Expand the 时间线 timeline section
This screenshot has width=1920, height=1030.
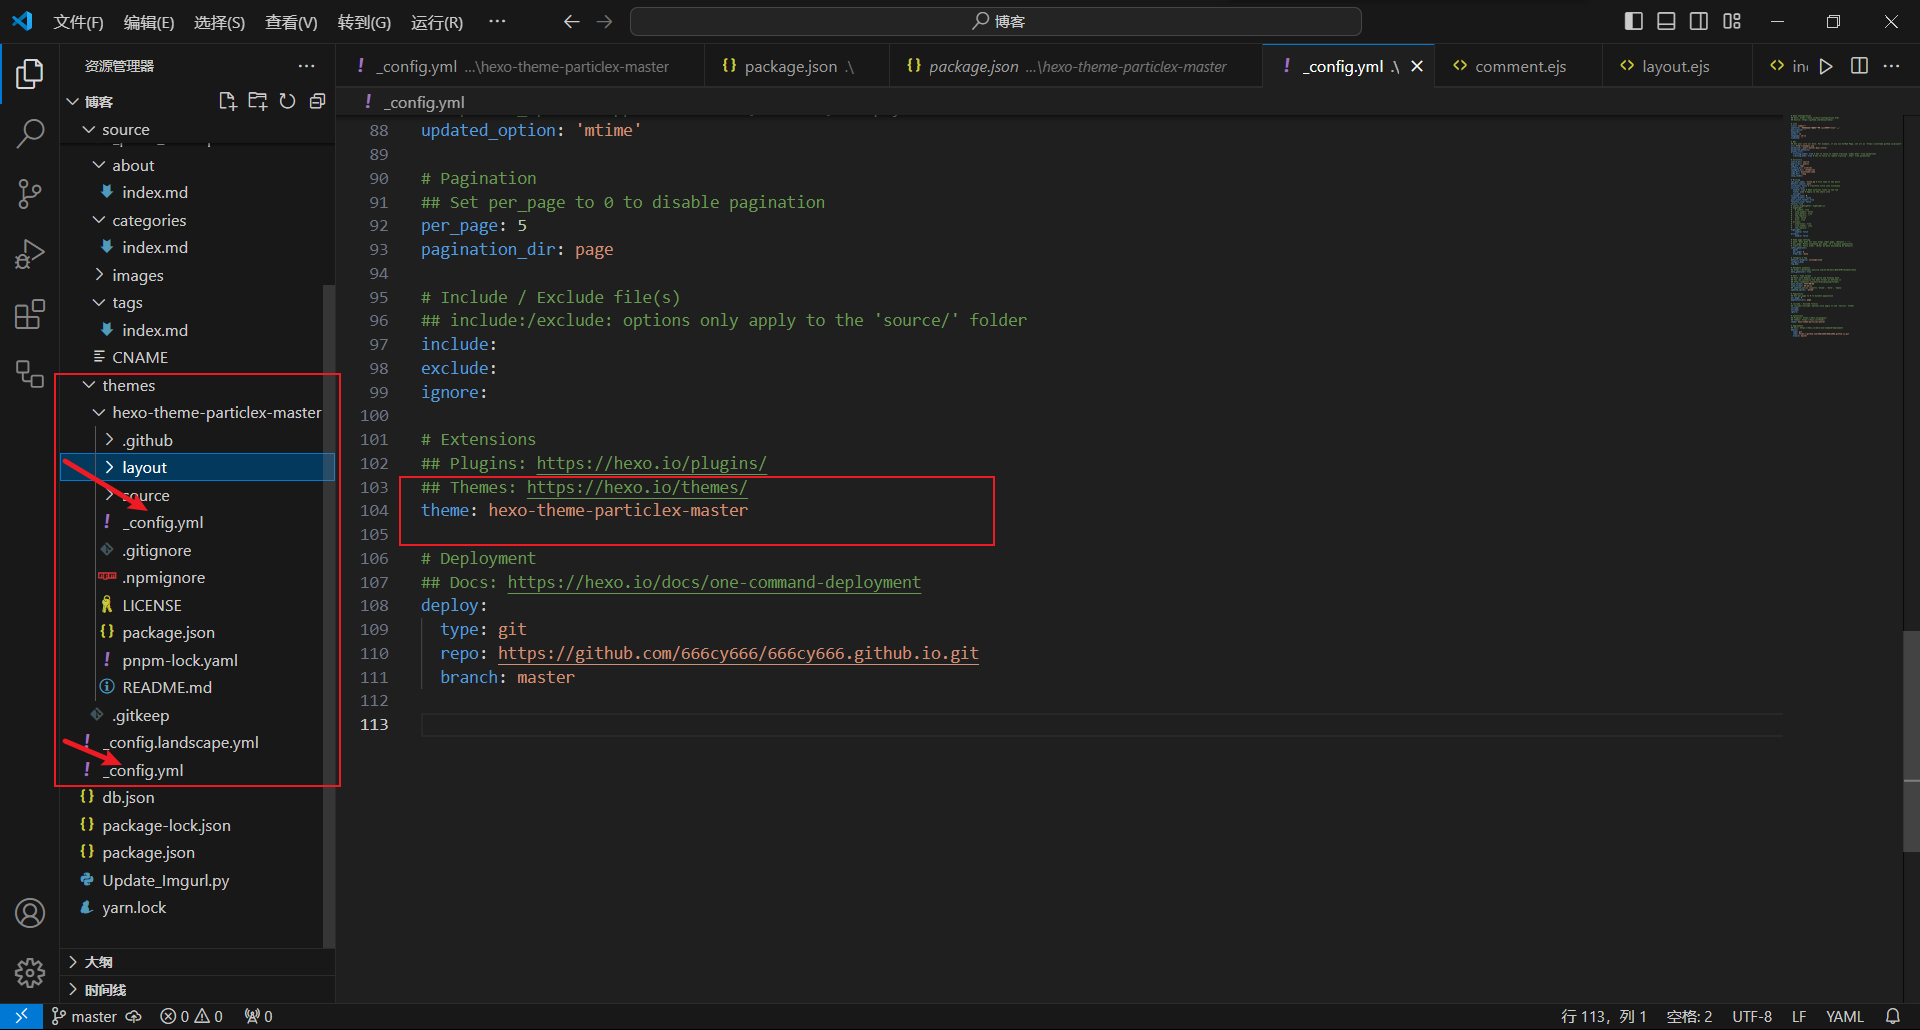point(197,990)
